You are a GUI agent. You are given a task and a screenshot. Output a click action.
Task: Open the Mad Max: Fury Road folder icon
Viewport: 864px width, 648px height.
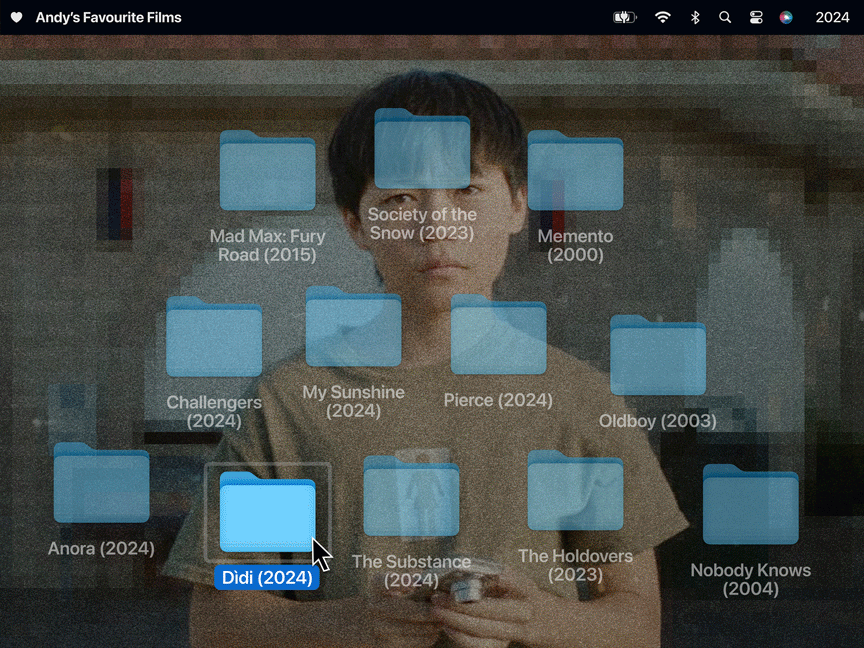(x=268, y=170)
